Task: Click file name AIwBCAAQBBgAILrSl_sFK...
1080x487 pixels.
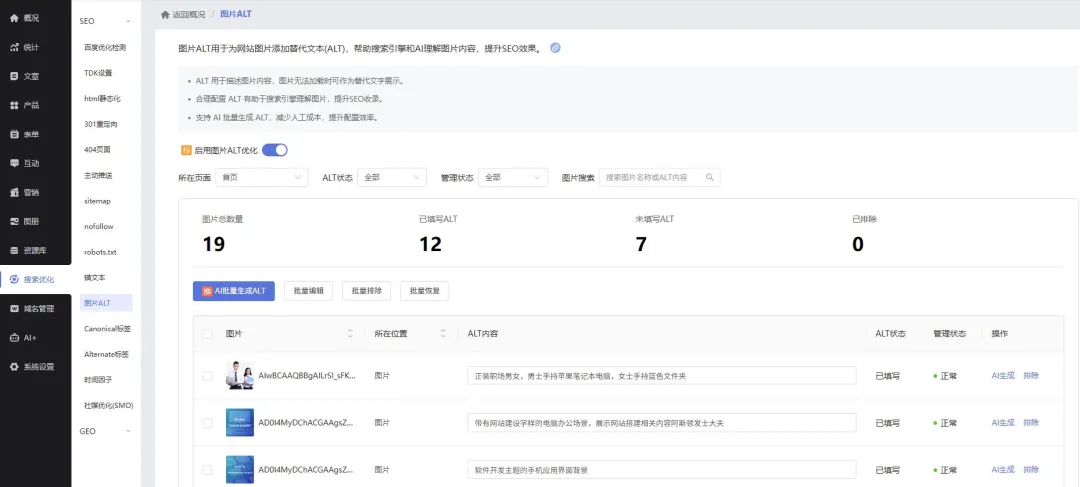Action: pyautogui.click(x=307, y=376)
